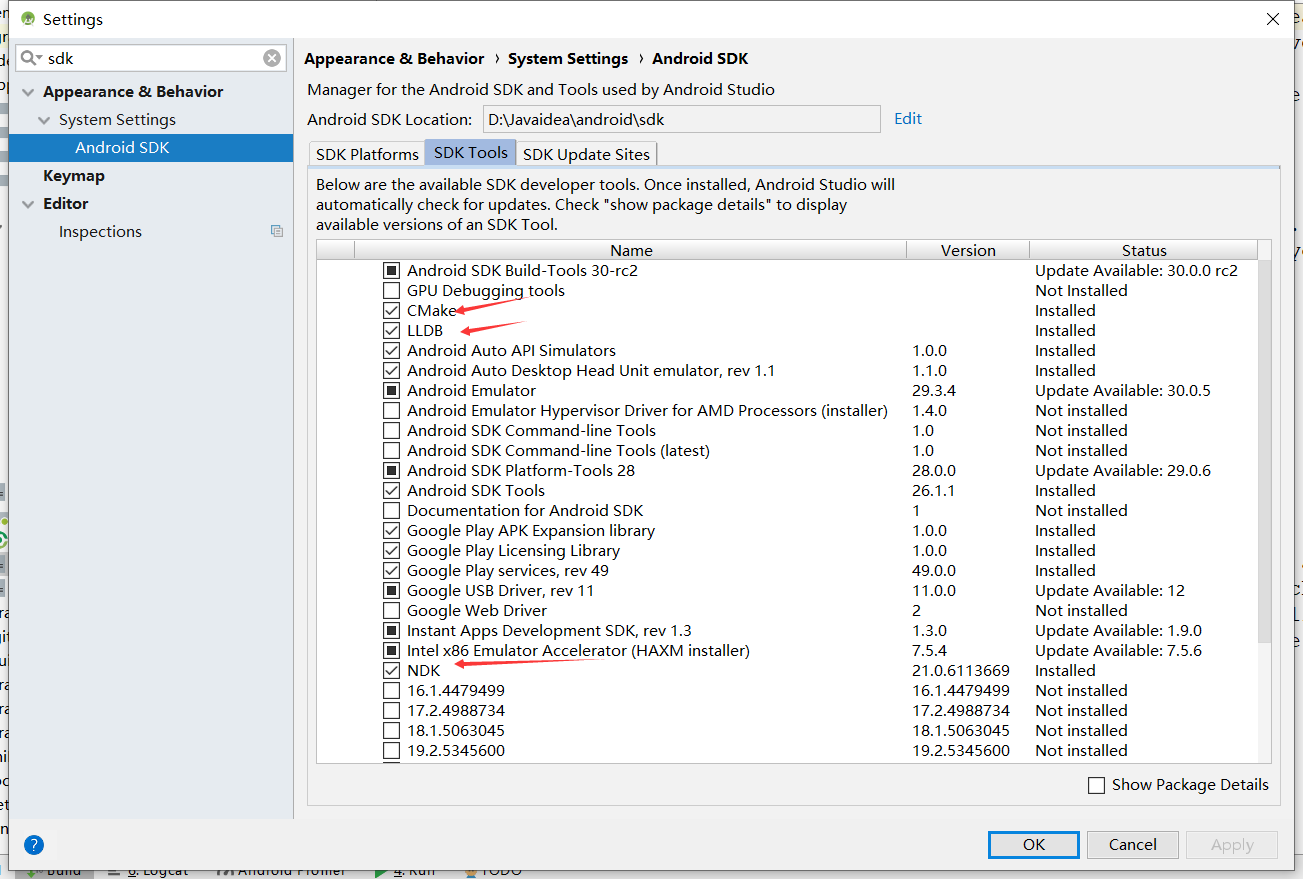The height and width of the screenshot is (879, 1303).
Task: Click version 21.0.6113669 of NDK
Action: click(960, 670)
